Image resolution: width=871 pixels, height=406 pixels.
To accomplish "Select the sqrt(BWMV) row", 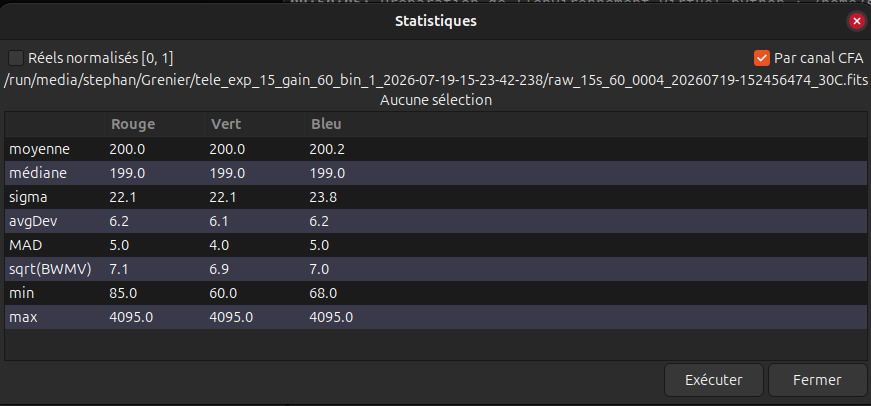I will 436,269.
